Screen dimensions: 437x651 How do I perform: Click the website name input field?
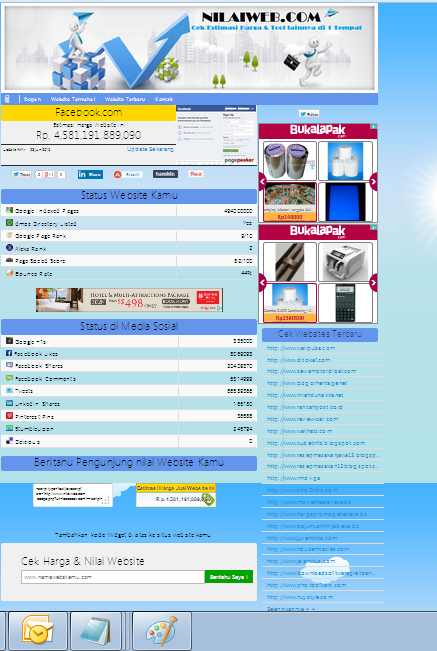click(x=113, y=577)
